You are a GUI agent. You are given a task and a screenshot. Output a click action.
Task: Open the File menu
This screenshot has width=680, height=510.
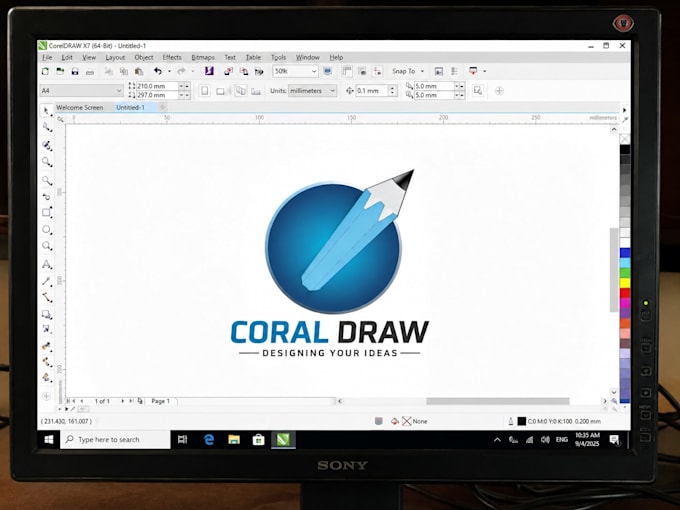[x=47, y=57]
